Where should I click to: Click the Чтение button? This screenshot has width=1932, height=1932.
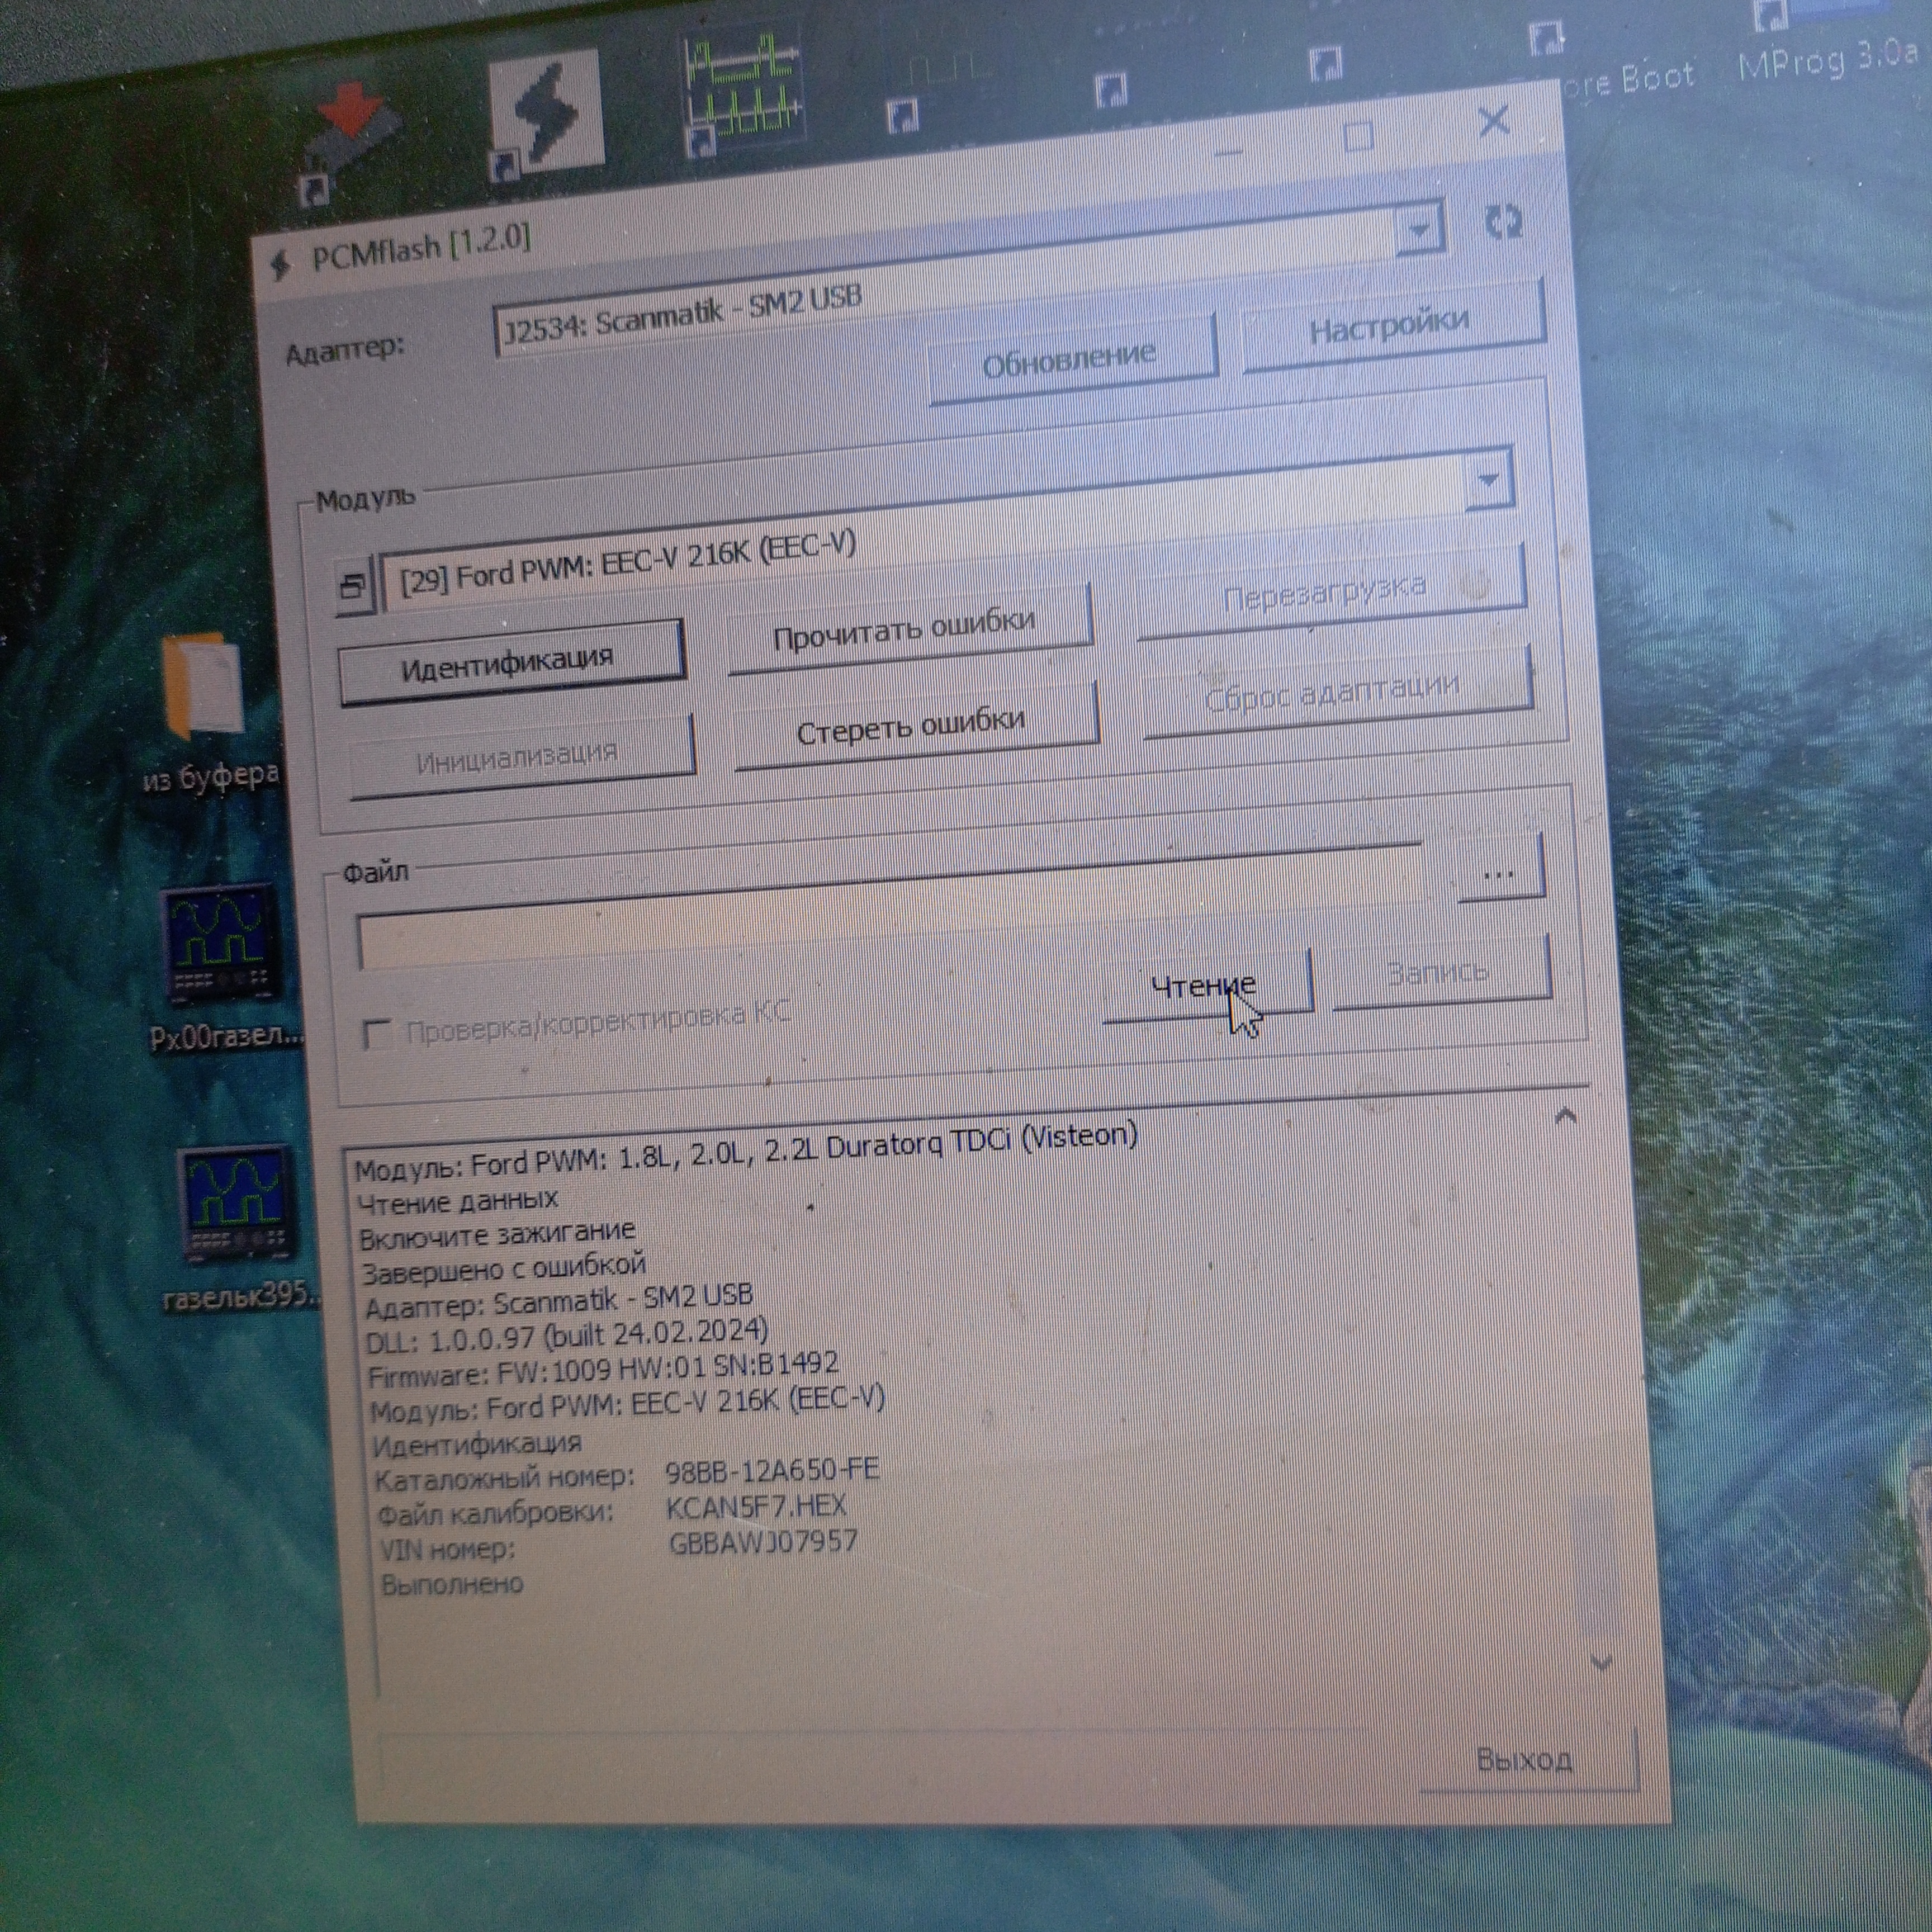(1204, 986)
